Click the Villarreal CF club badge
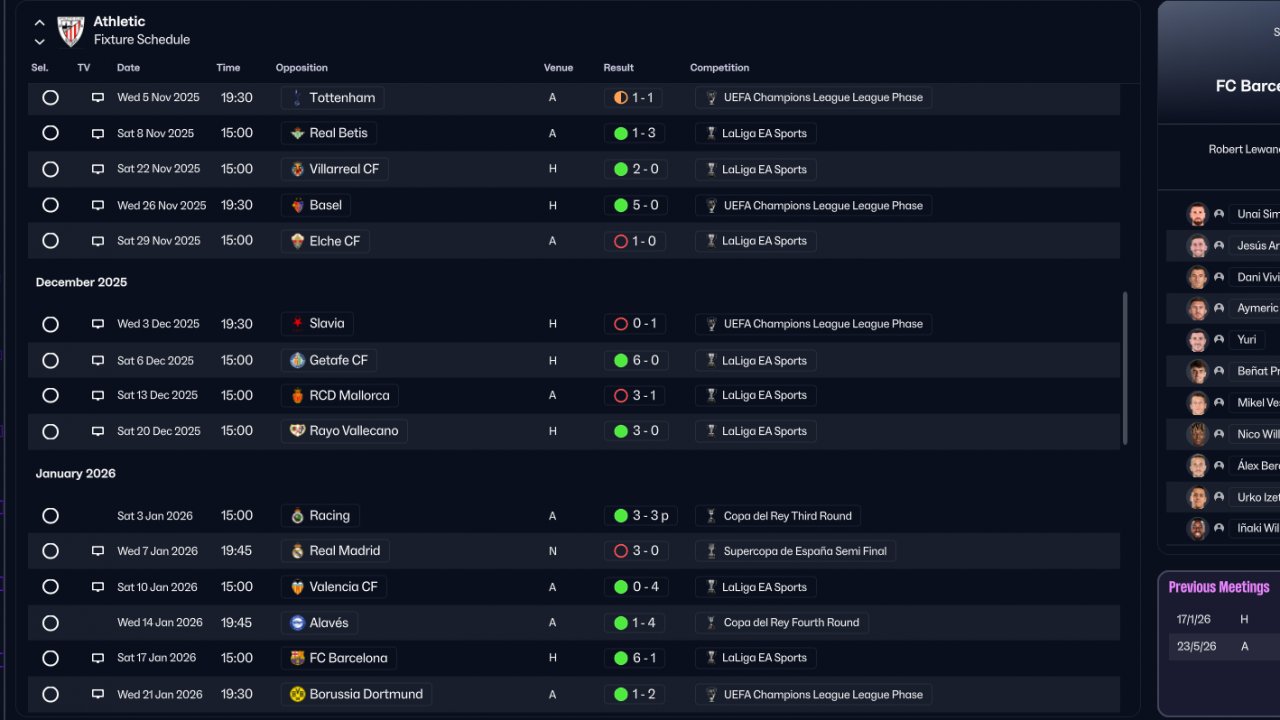Viewport: 1280px width, 720px height. [x=297, y=169]
